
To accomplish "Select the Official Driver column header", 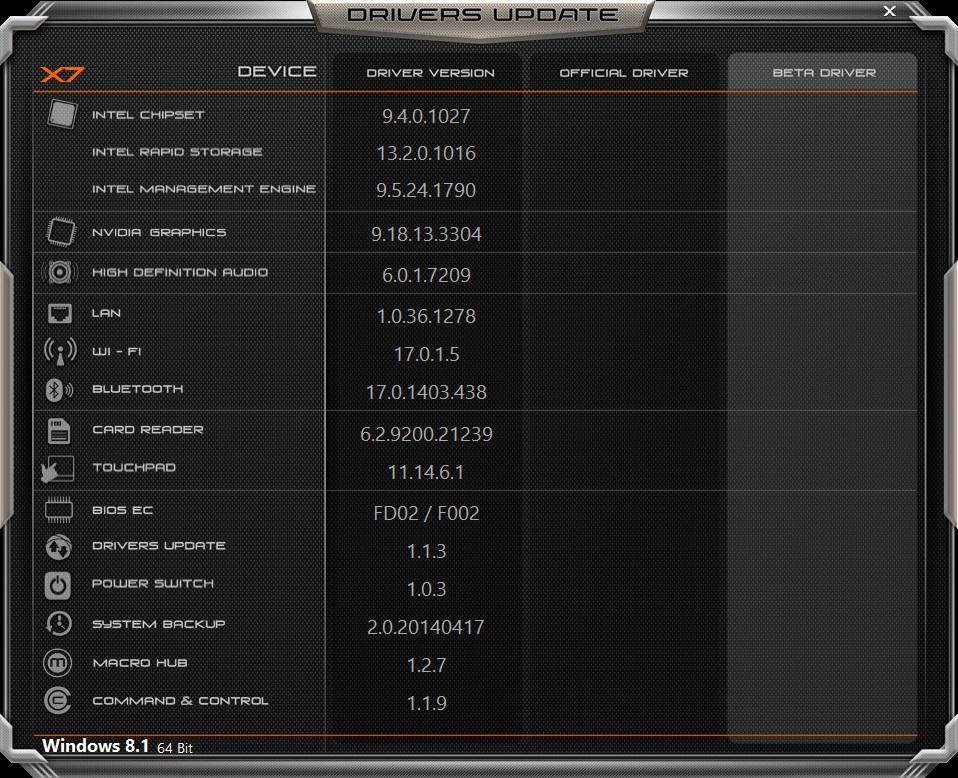I will [x=624, y=73].
